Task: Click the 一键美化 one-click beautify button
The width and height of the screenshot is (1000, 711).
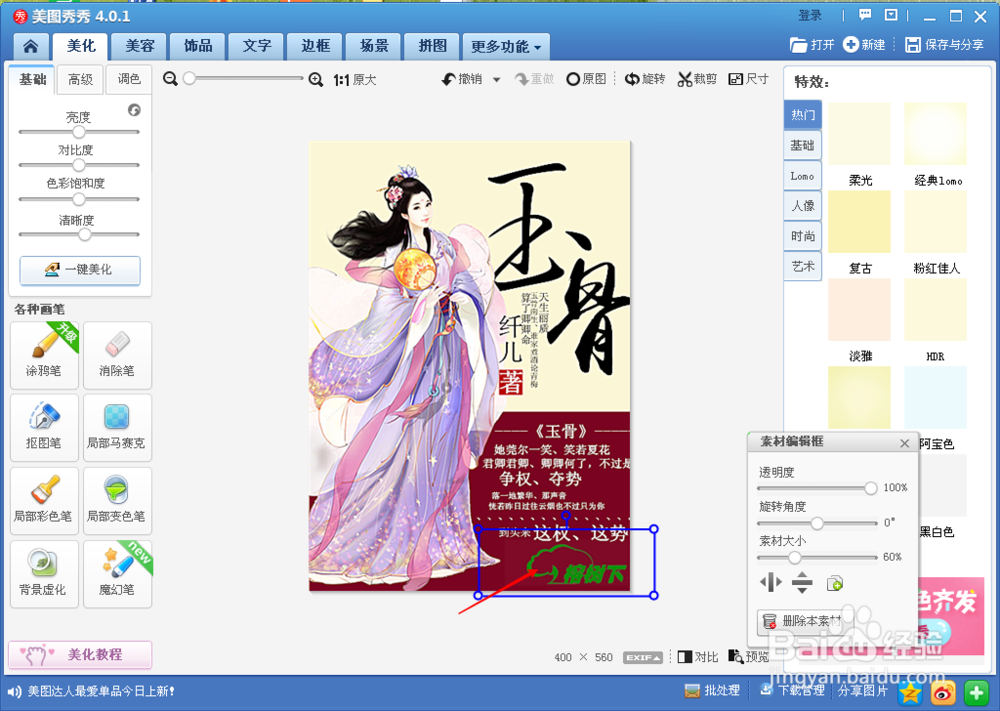Action: pyautogui.click(x=79, y=270)
